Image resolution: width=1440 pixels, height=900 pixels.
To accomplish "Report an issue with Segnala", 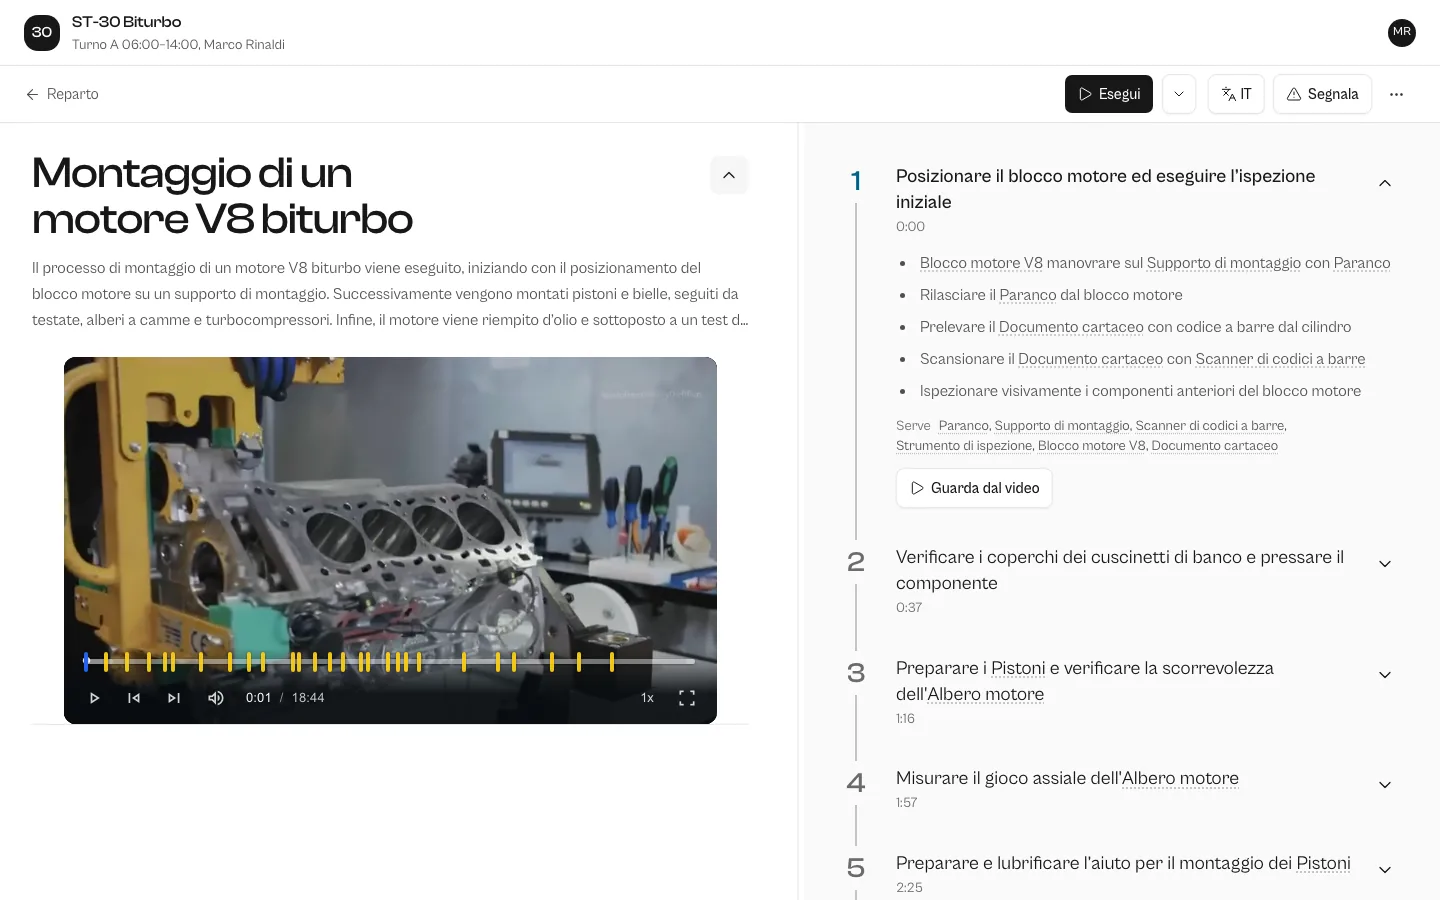I will pos(1322,94).
